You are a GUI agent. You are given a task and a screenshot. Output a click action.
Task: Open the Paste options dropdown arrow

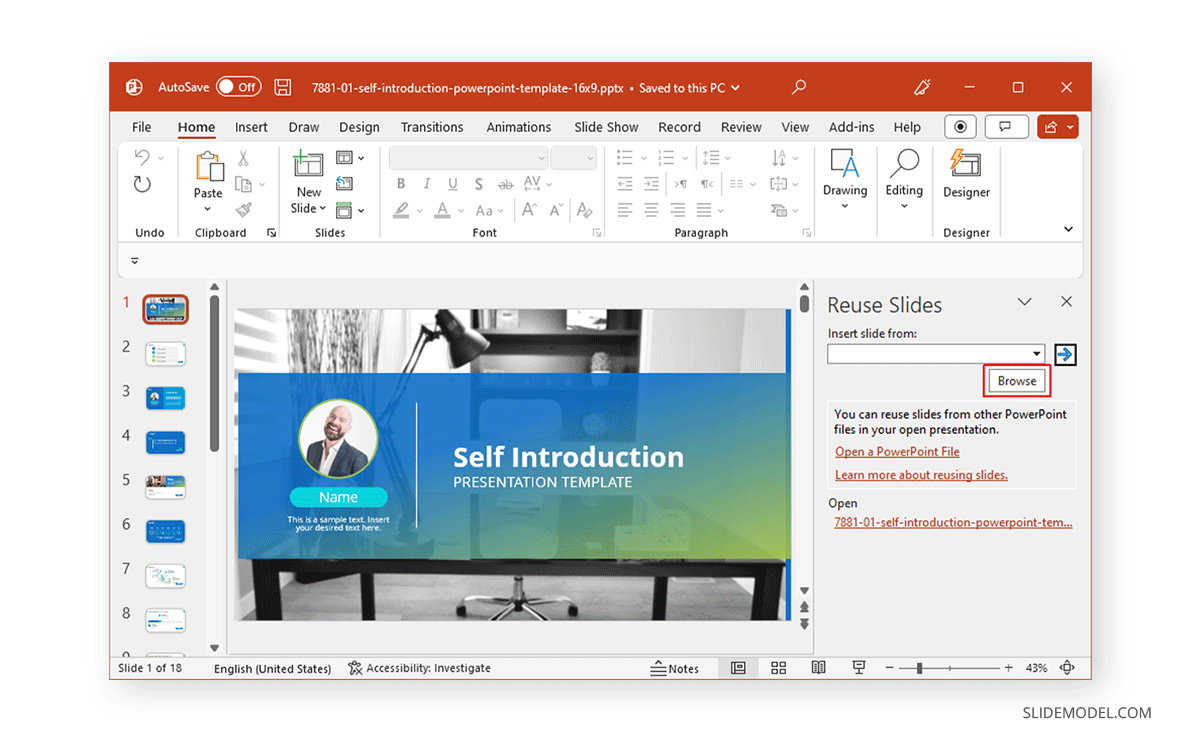click(208, 209)
